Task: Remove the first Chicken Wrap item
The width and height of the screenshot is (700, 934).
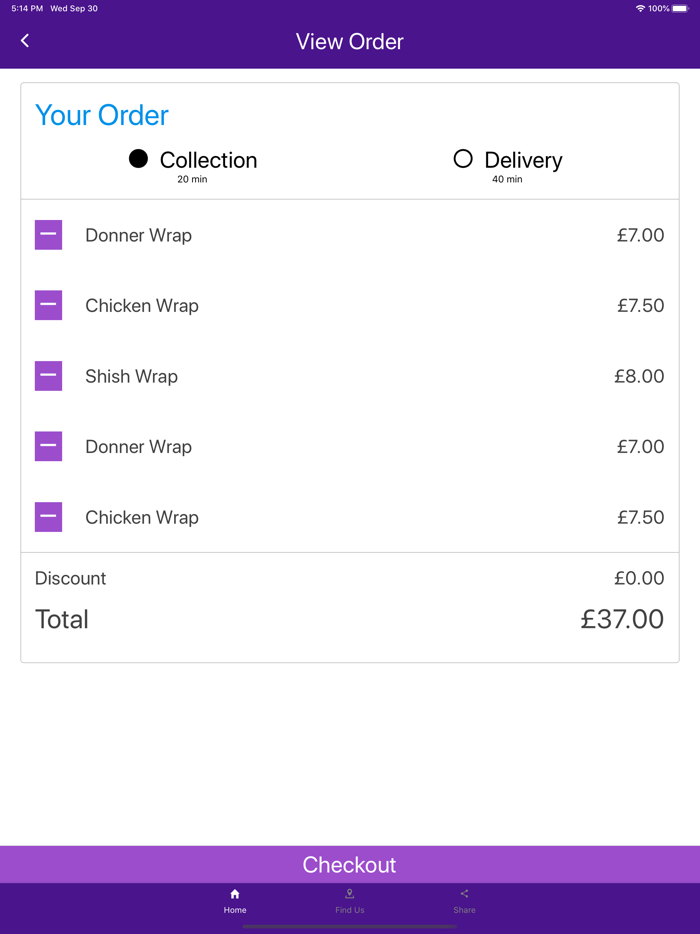Action: pyautogui.click(x=48, y=305)
